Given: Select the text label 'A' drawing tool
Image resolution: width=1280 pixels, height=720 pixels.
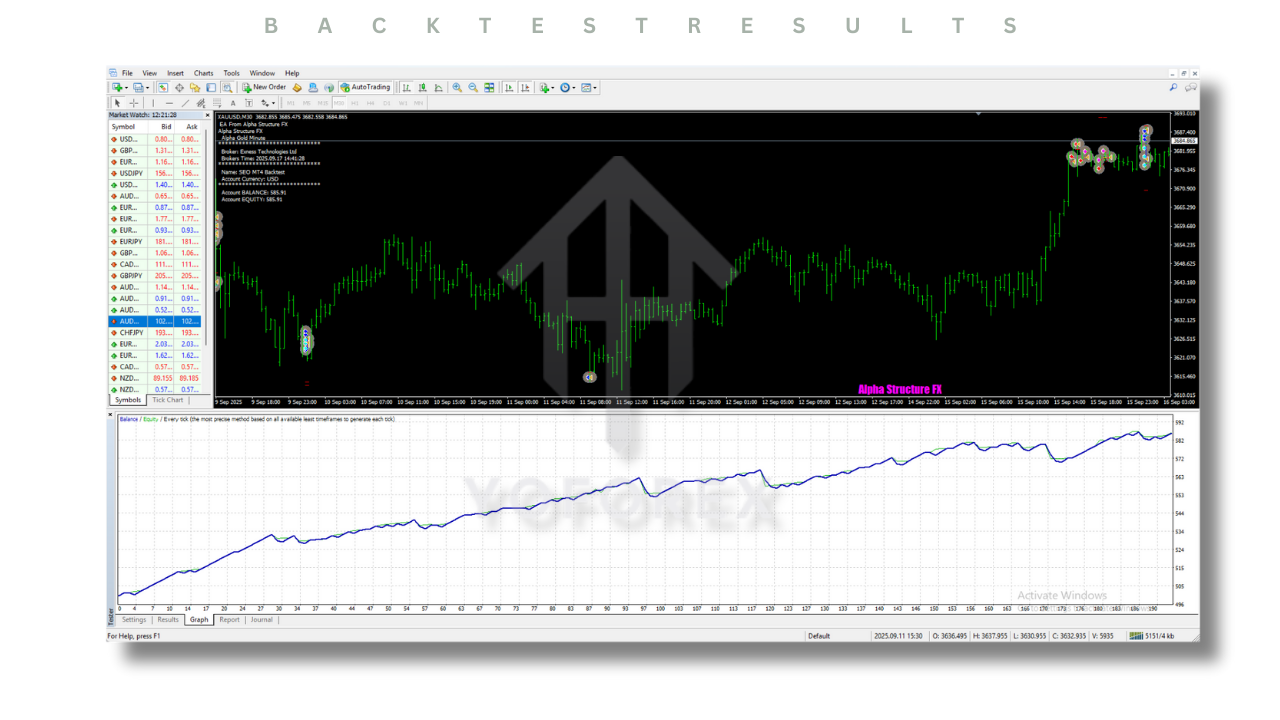Looking at the screenshot, I should (x=233, y=103).
